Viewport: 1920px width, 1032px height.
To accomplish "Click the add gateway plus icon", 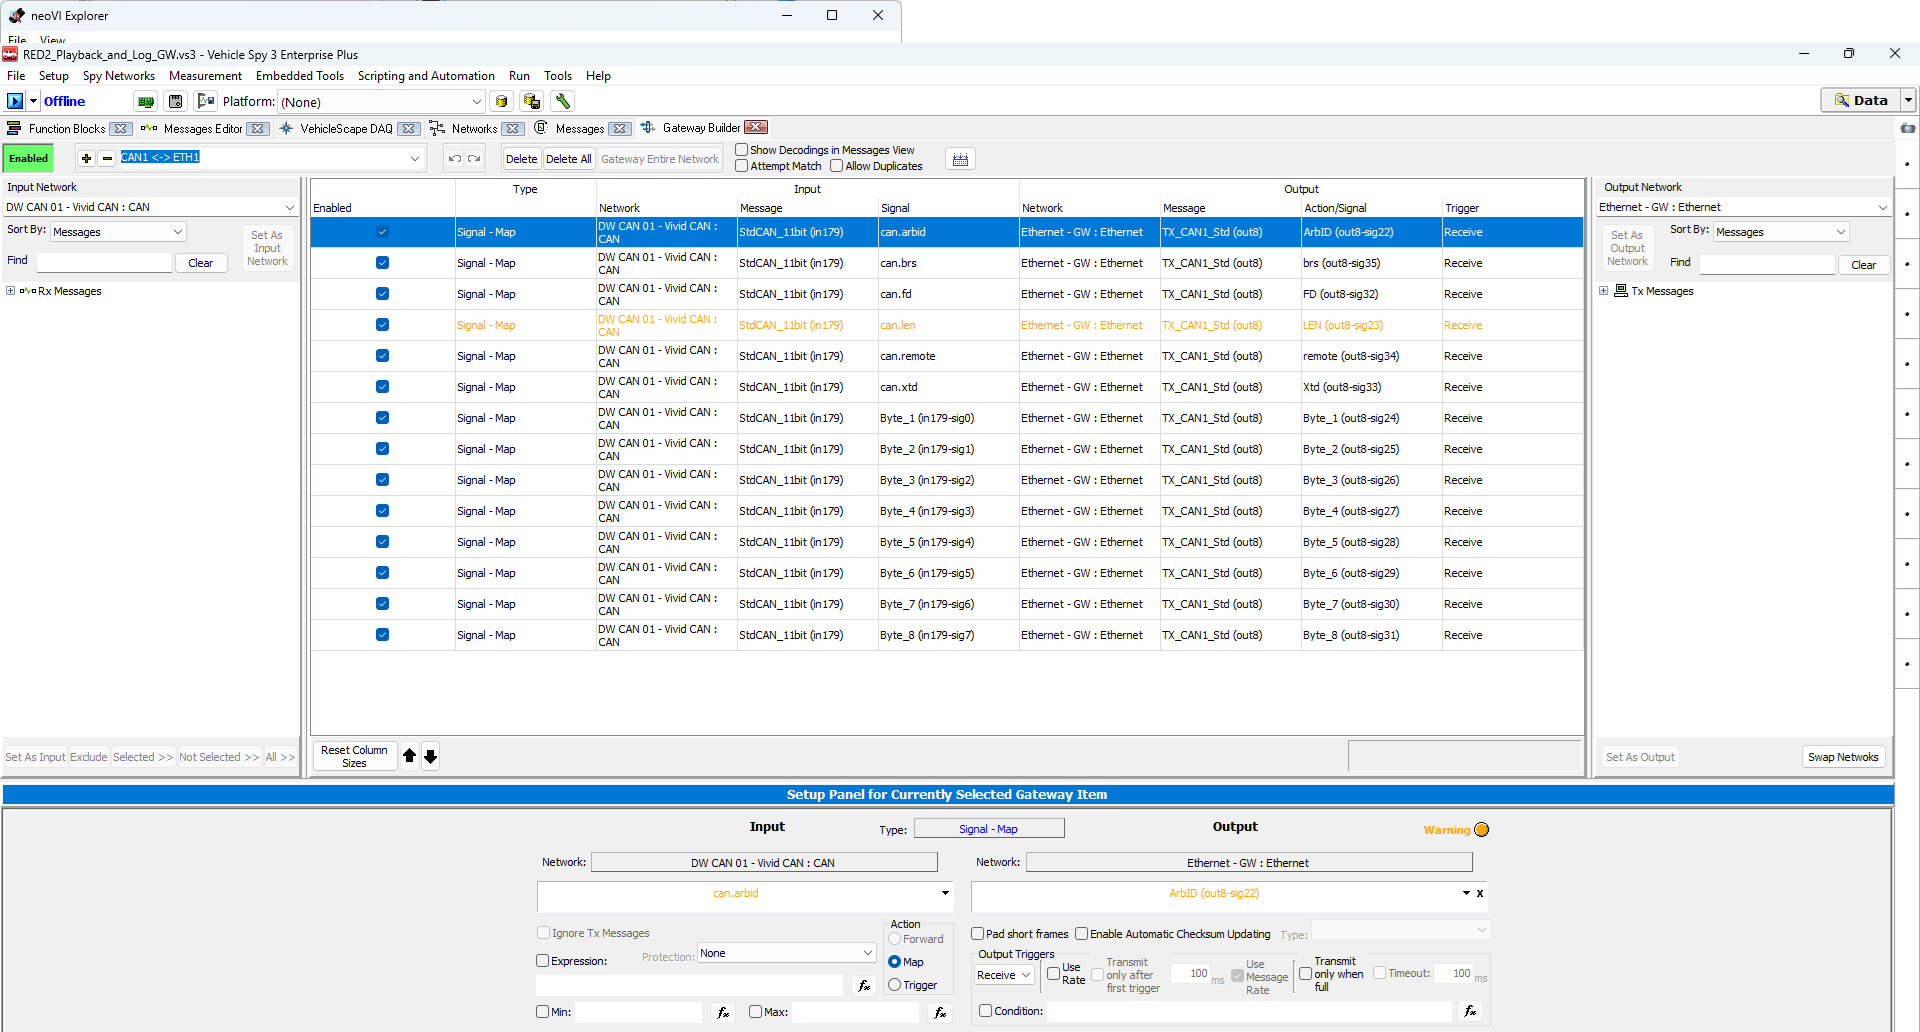I will 87,158.
